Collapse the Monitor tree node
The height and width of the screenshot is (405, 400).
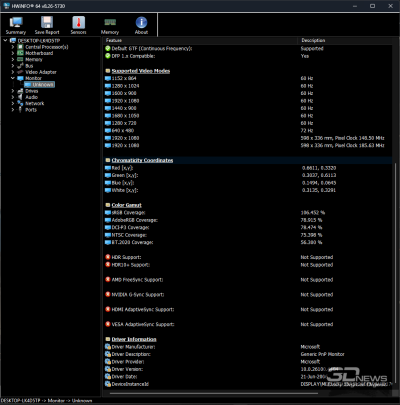click(13, 78)
